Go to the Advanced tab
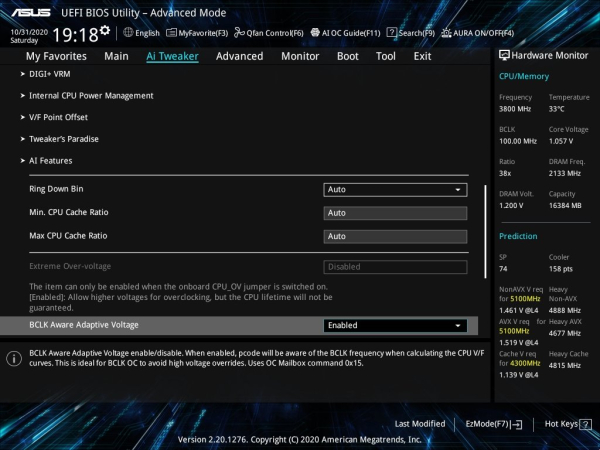The width and height of the screenshot is (600, 450). (240, 56)
